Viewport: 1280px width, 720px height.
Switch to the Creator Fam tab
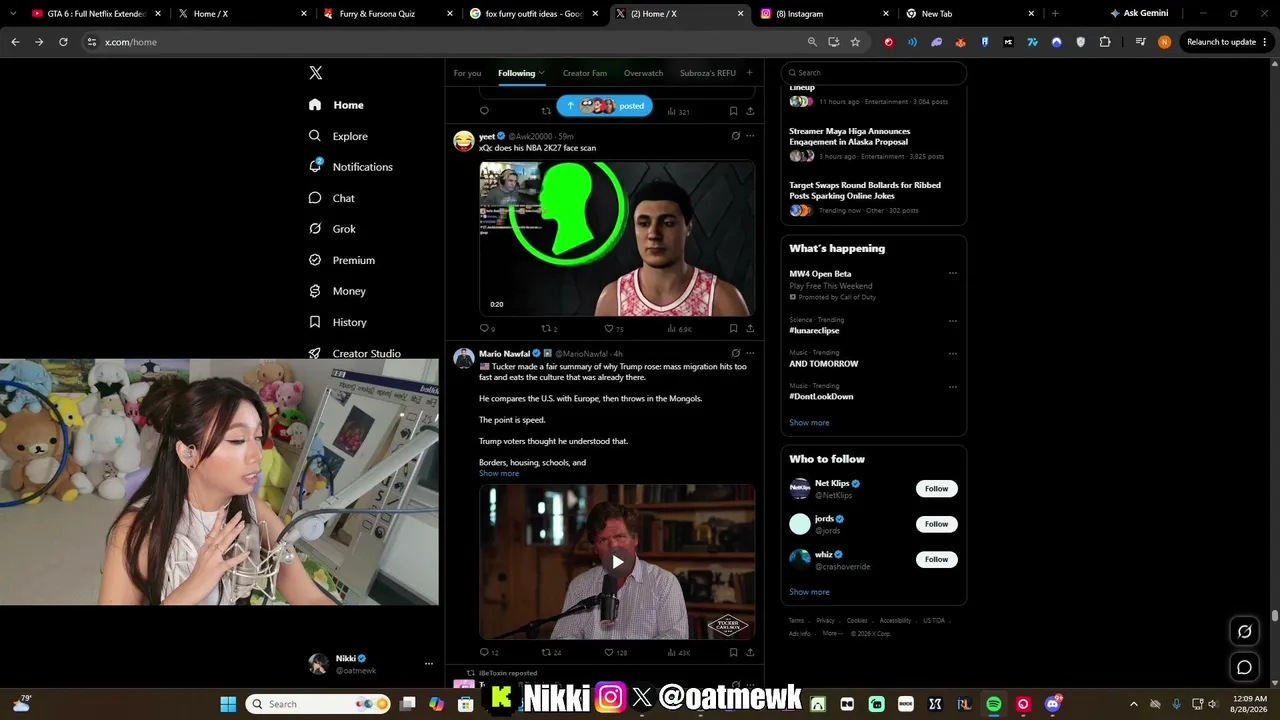pyautogui.click(x=585, y=73)
